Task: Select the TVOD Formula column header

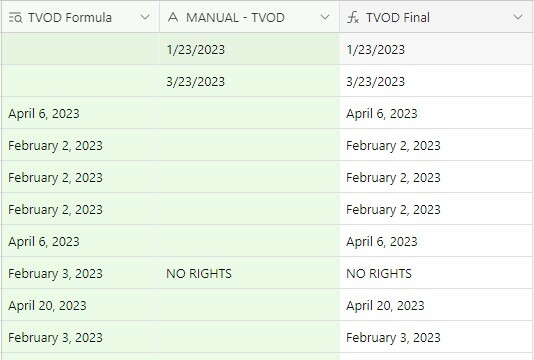Action: coord(80,17)
